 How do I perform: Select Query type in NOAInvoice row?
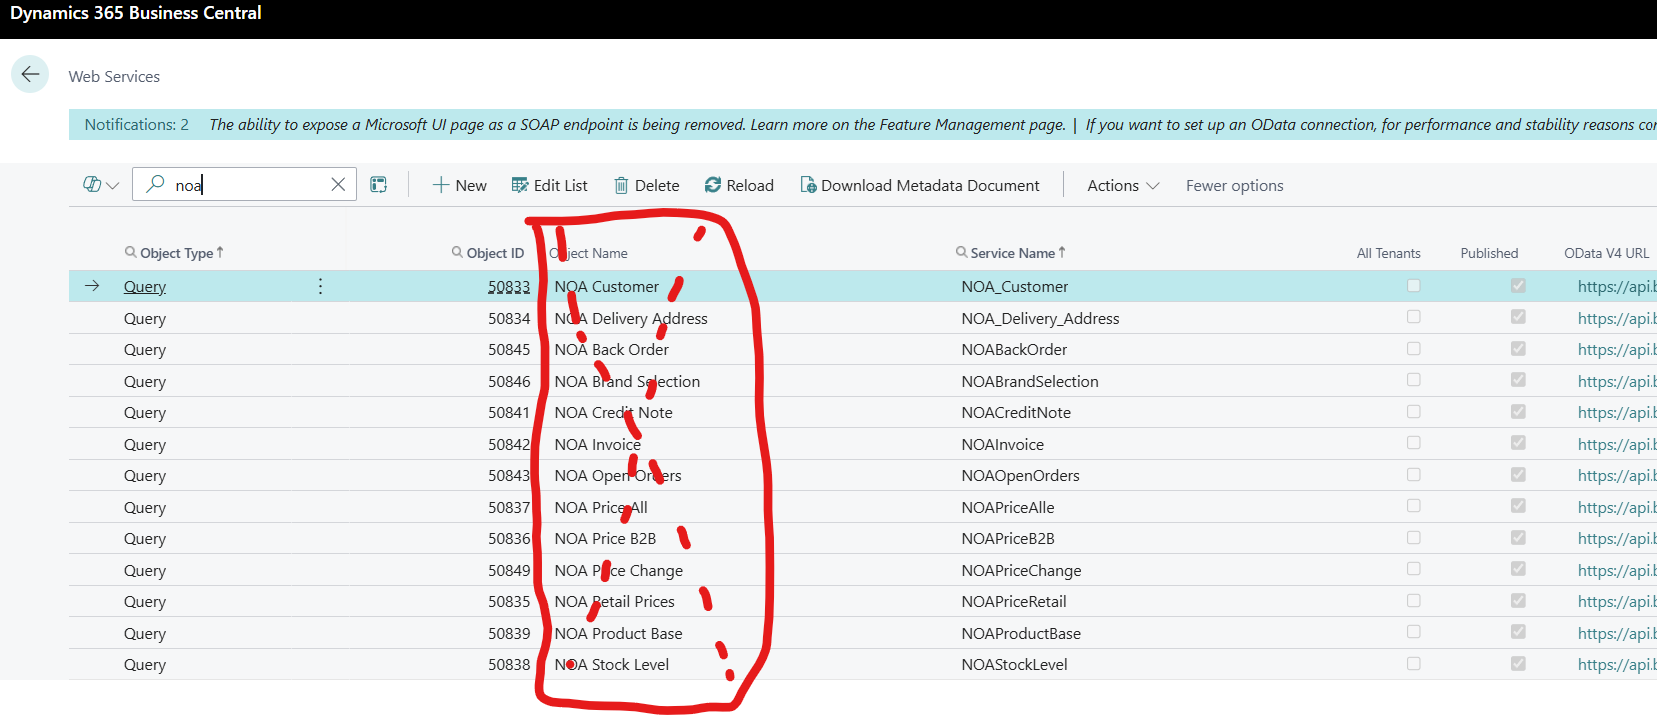(145, 444)
